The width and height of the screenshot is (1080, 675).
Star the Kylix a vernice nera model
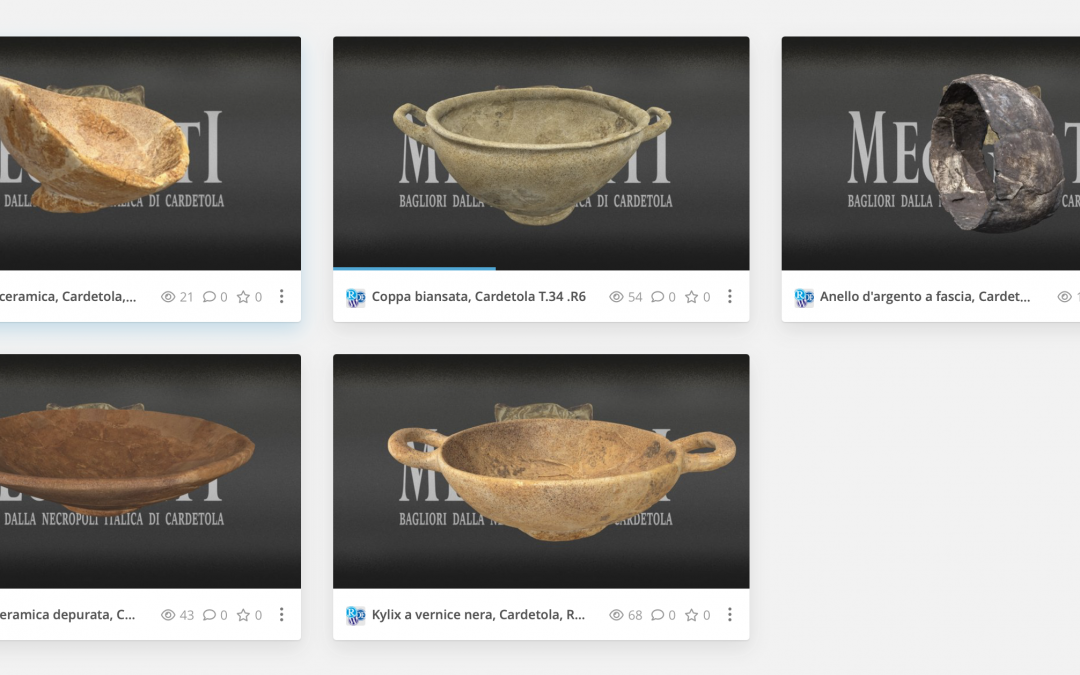[x=691, y=615]
